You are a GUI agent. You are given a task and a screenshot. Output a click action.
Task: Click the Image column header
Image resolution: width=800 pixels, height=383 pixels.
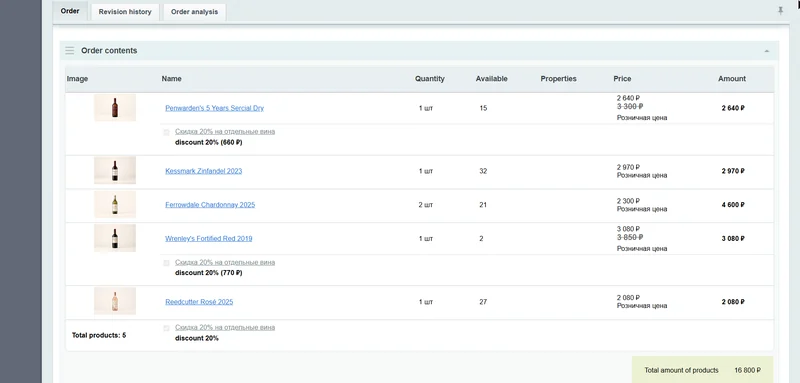(78, 79)
